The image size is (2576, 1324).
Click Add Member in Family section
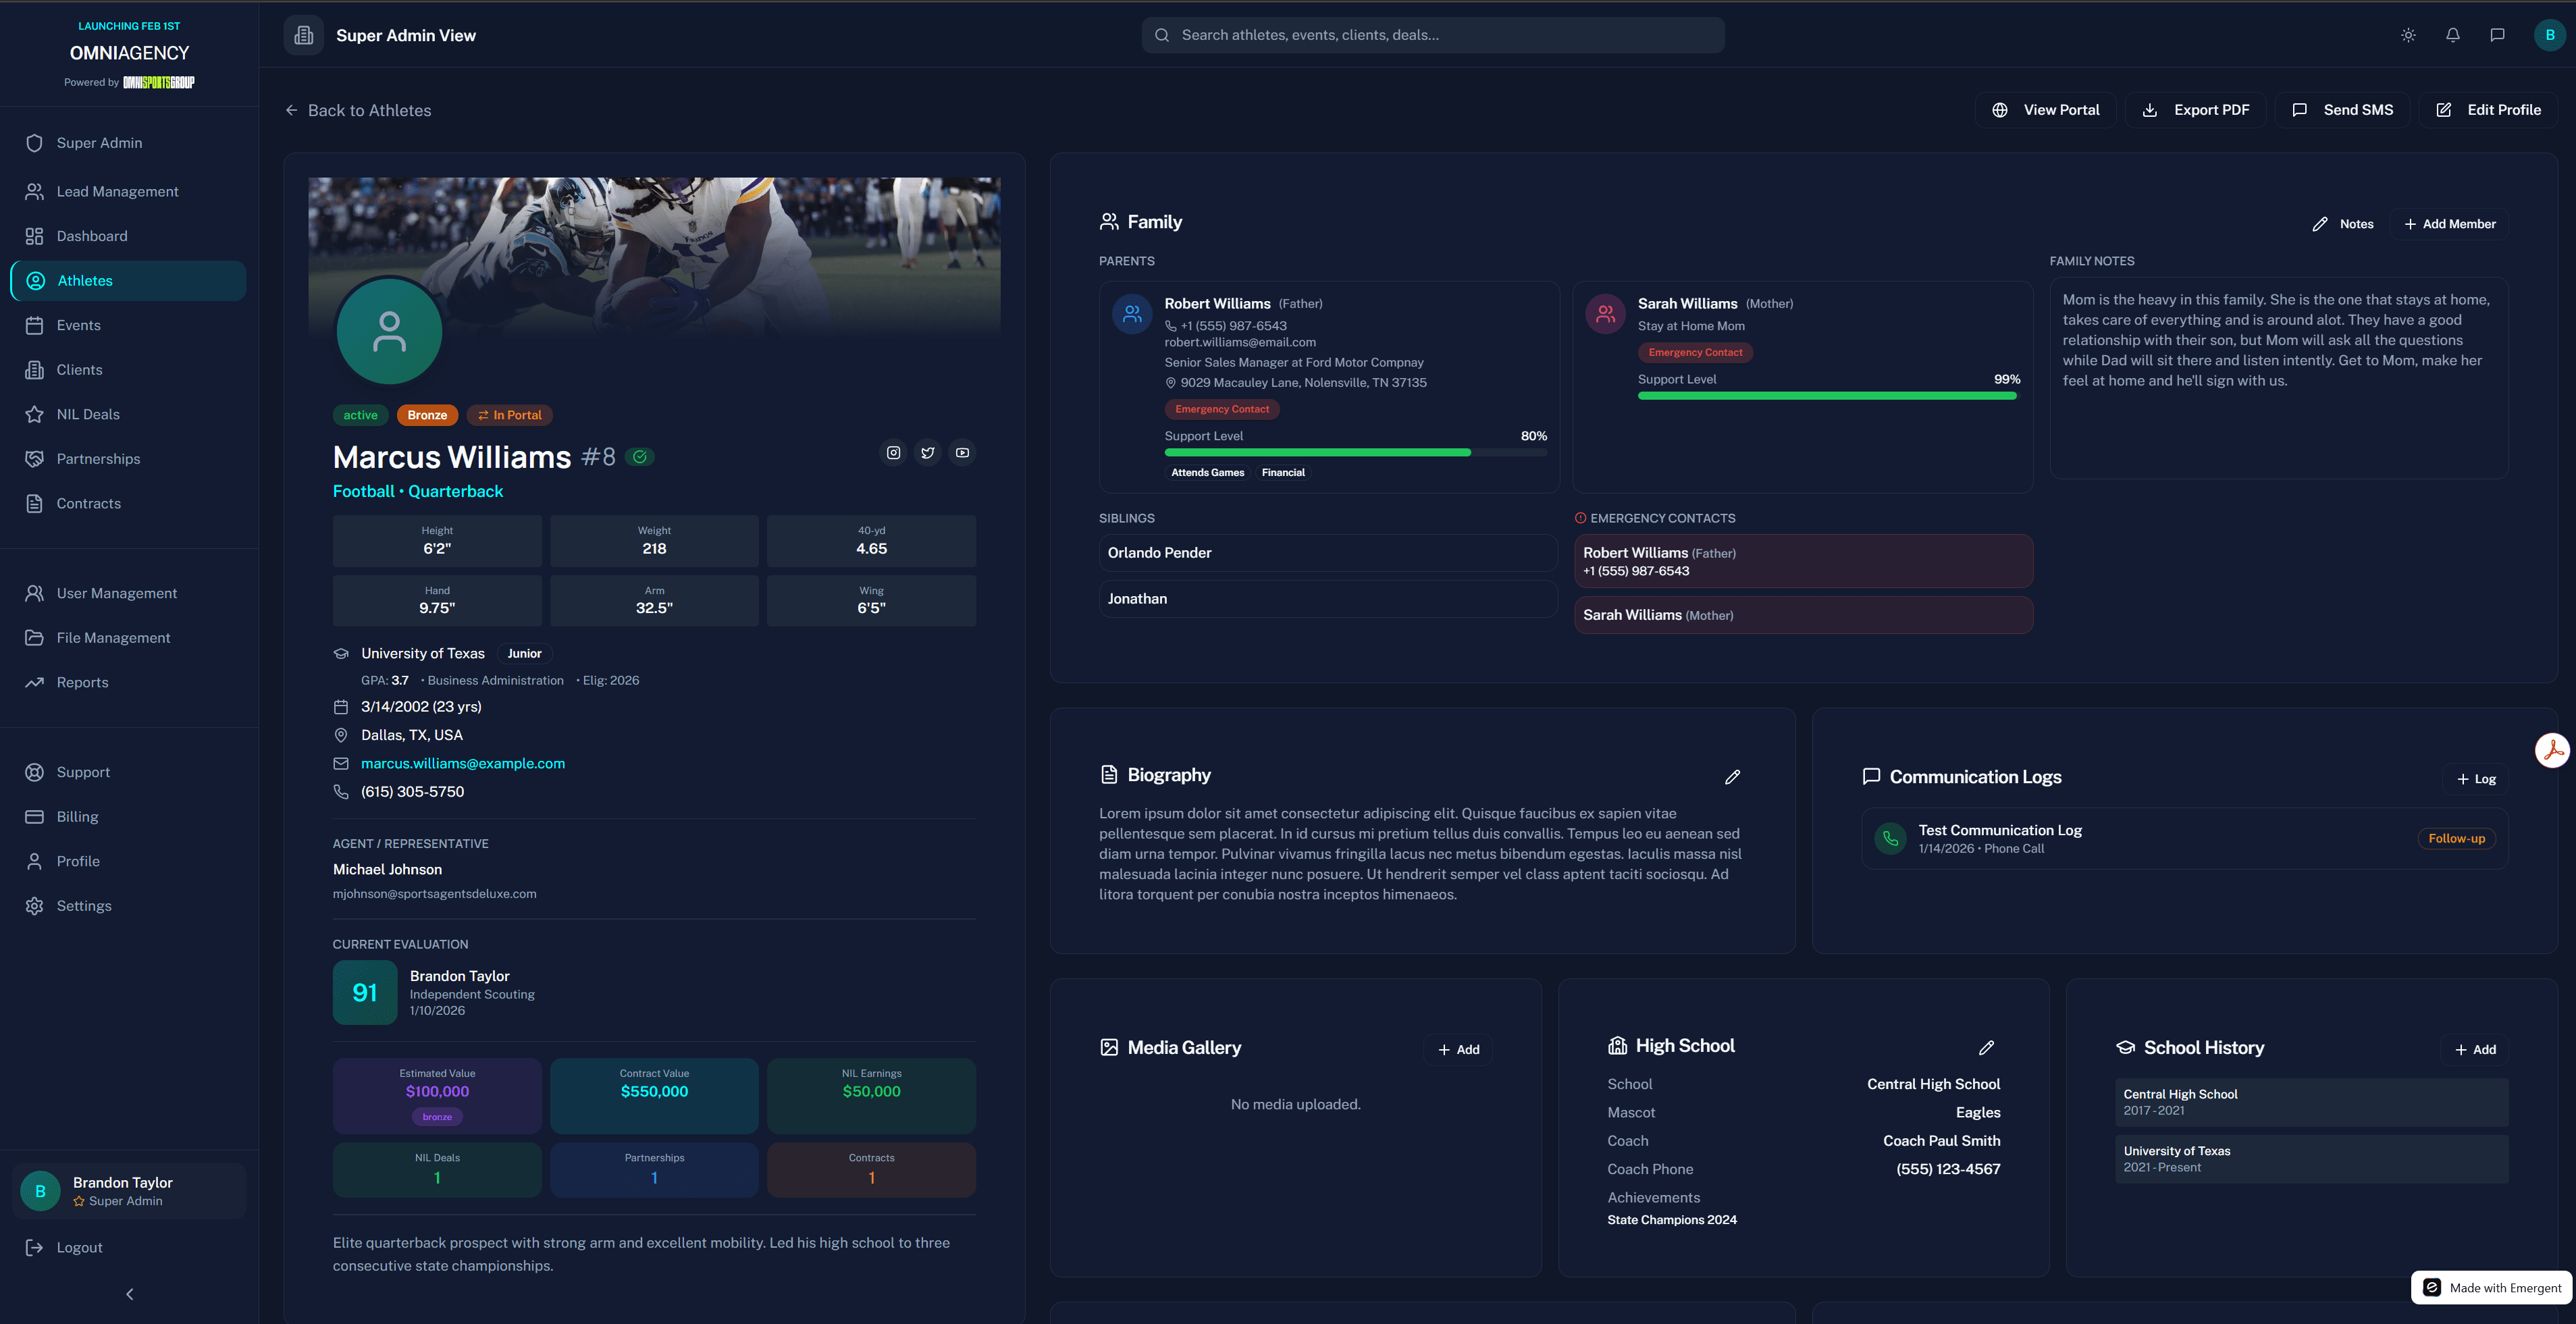2449,224
